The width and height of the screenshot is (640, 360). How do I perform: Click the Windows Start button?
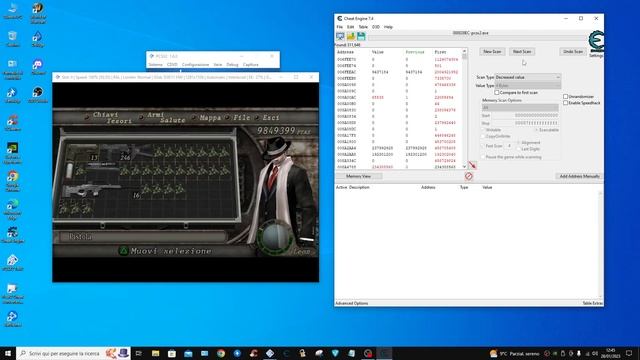(x=8, y=353)
